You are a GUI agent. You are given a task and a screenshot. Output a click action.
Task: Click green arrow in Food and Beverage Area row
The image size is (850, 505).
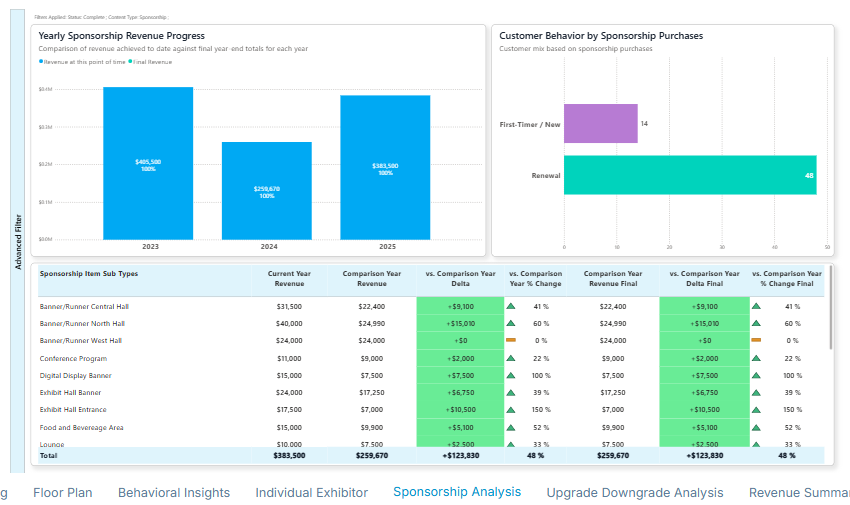(x=511, y=428)
